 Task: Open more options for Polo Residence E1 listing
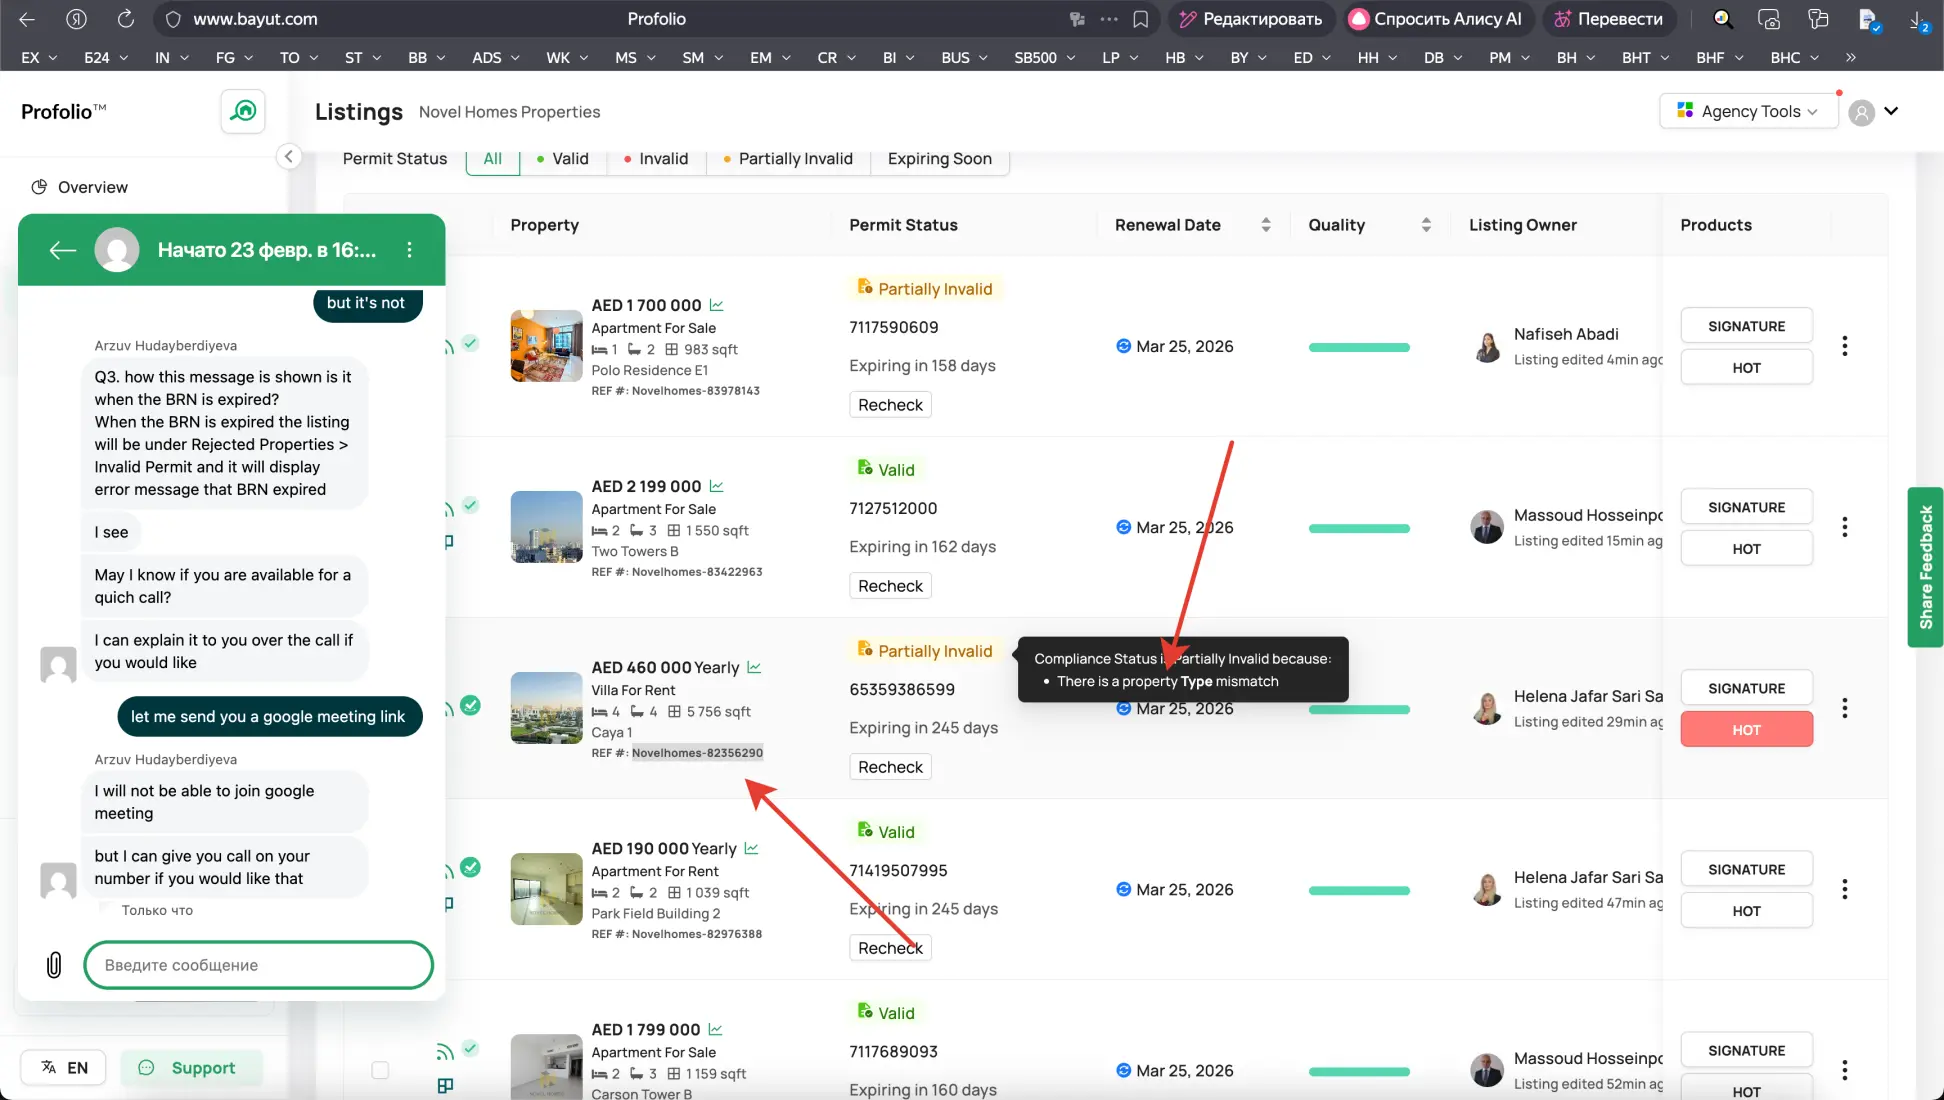(1845, 346)
